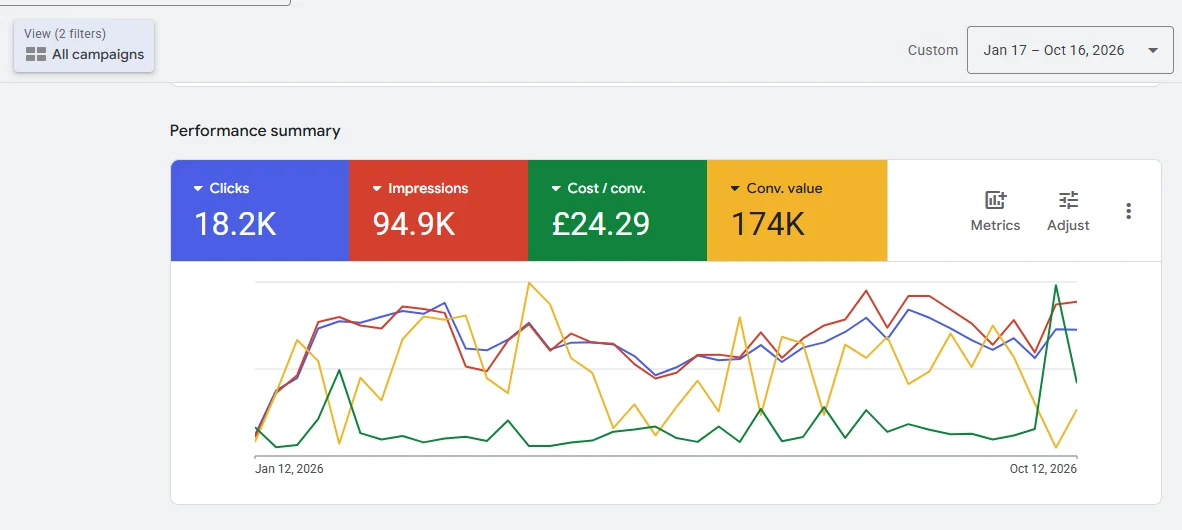The image size is (1182, 530).
Task: Open the date range dropdown Jan 17 – Oct 16, 2026
Action: pyautogui.click(x=1070, y=51)
